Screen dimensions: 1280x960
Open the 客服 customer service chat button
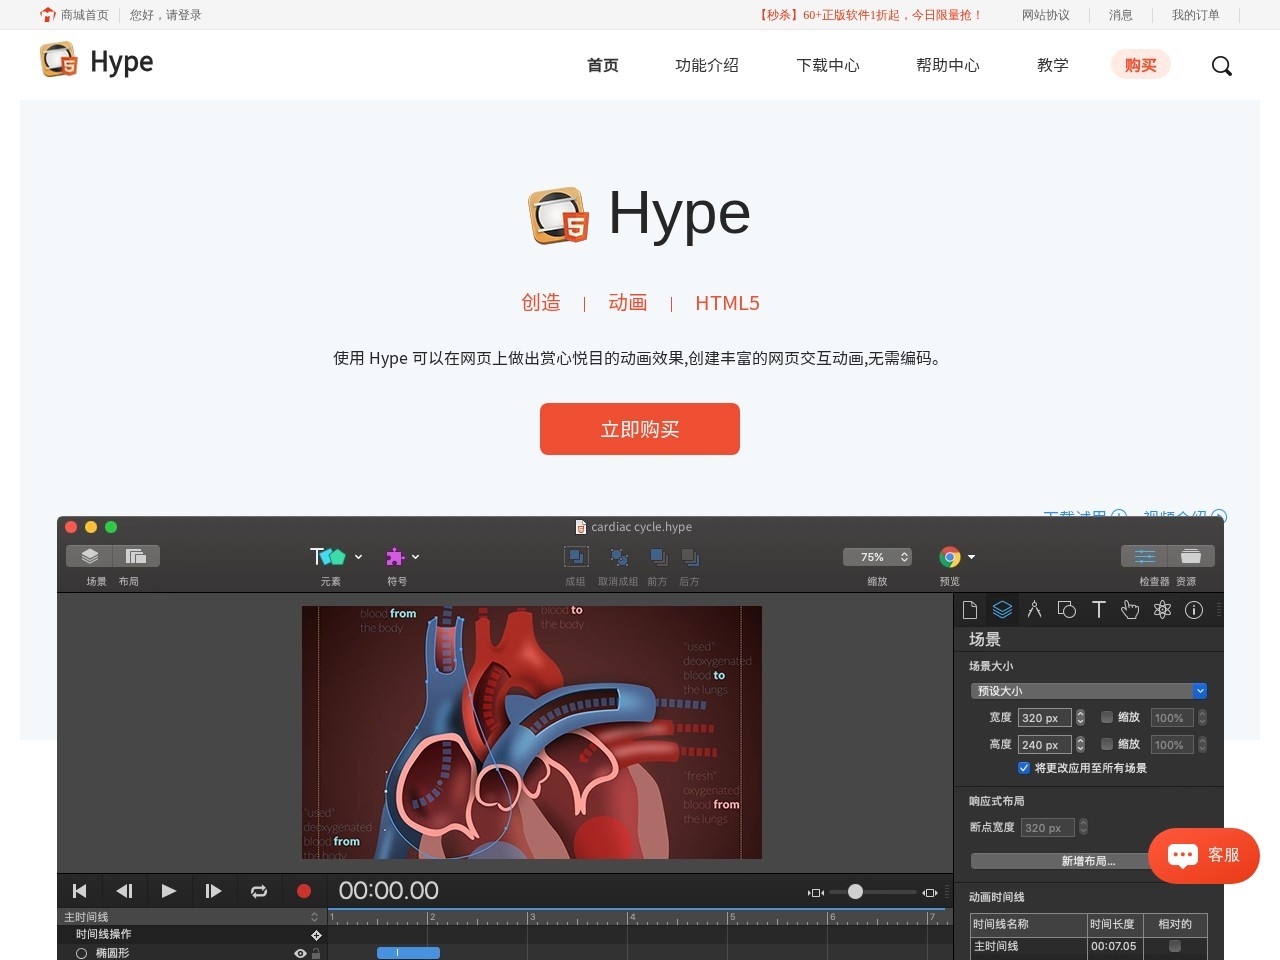pyautogui.click(x=1203, y=855)
